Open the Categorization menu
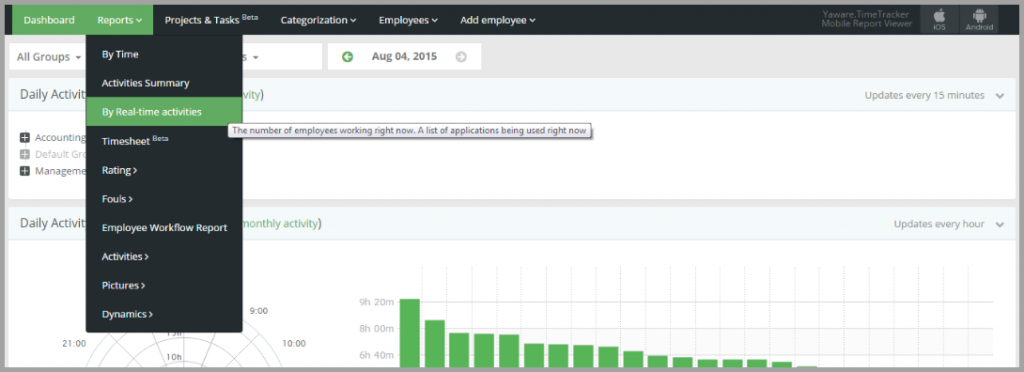Screen dimensions: 1024x372 tap(318, 20)
